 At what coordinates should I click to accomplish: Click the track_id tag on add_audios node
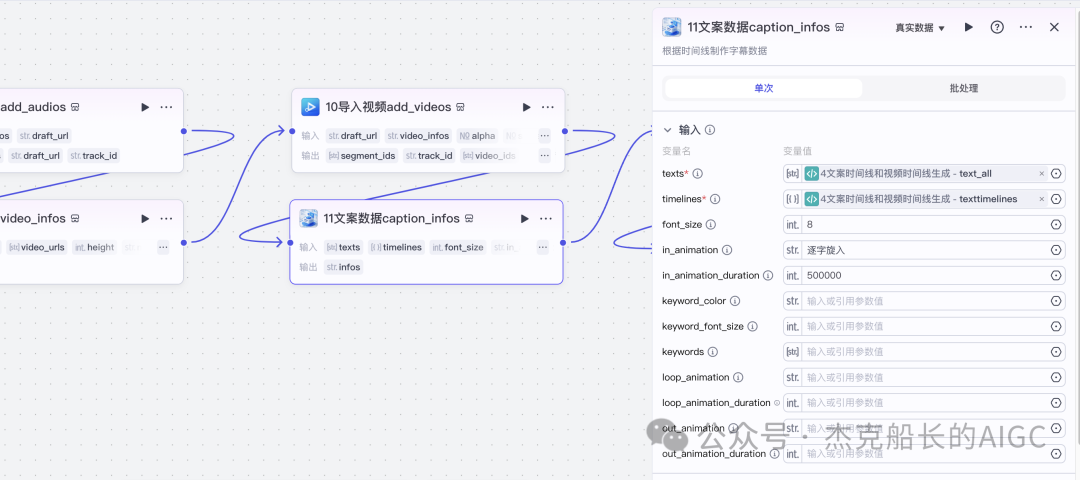[x=94, y=156]
